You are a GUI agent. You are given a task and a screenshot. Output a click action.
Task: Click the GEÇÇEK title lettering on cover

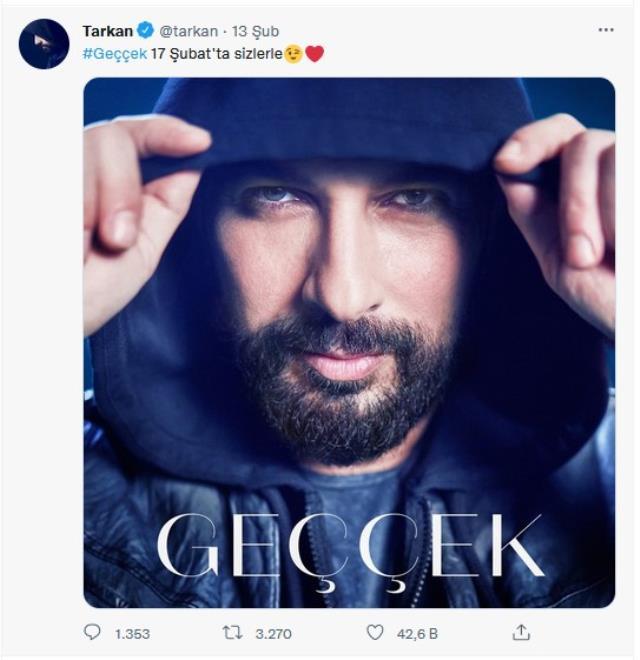click(351, 549)
